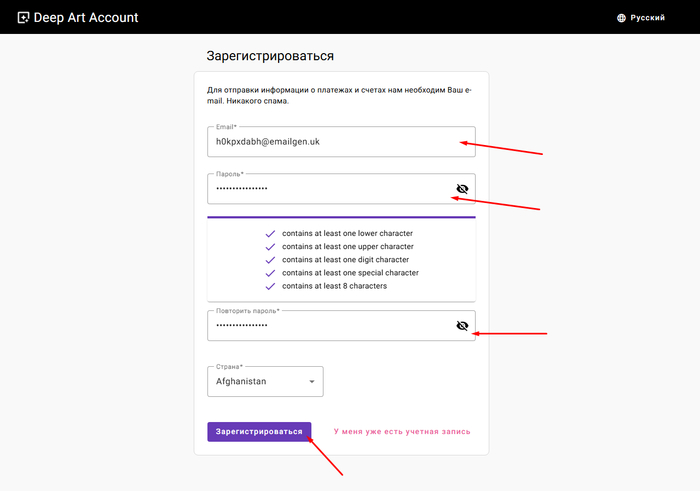Click checkmark beside digit character rule

[270, 259]
